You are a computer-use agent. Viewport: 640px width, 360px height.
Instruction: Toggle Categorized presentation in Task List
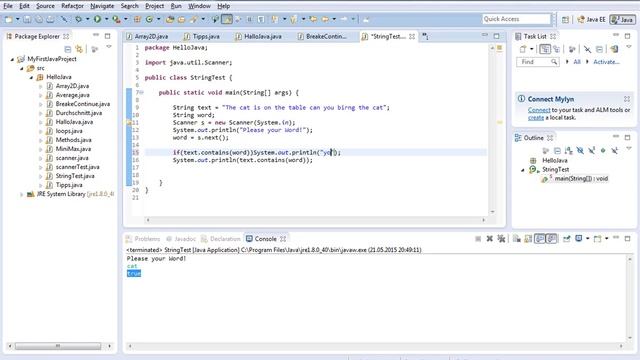point(544,49)
